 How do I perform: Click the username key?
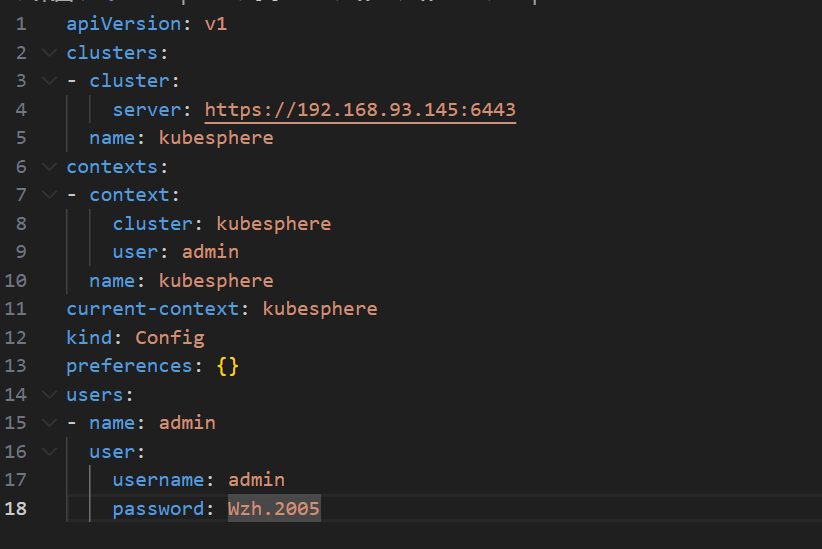pyautogui.click(x=158, y=480)
